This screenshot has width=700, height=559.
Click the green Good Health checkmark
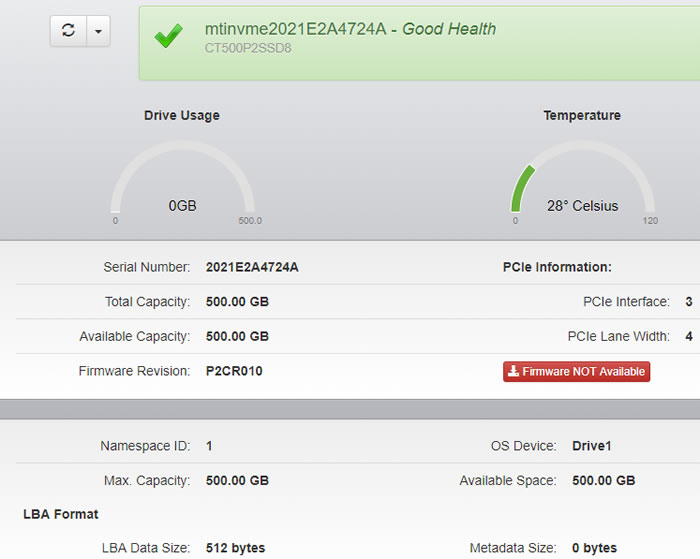point(168,37)
